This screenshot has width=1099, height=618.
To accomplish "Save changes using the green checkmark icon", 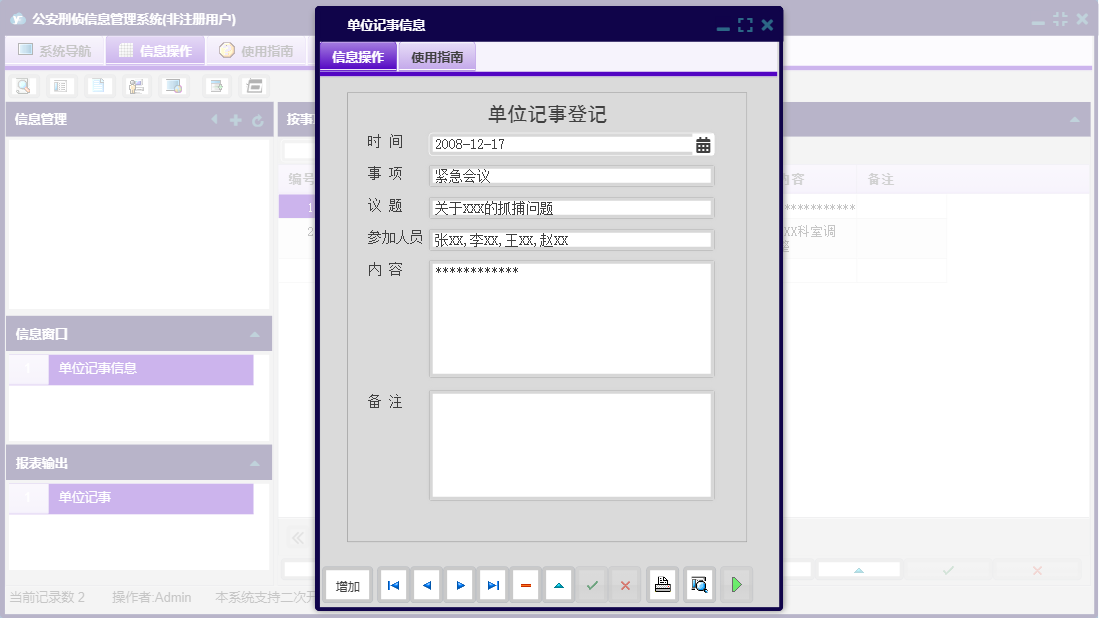I will tap(592, 585).
